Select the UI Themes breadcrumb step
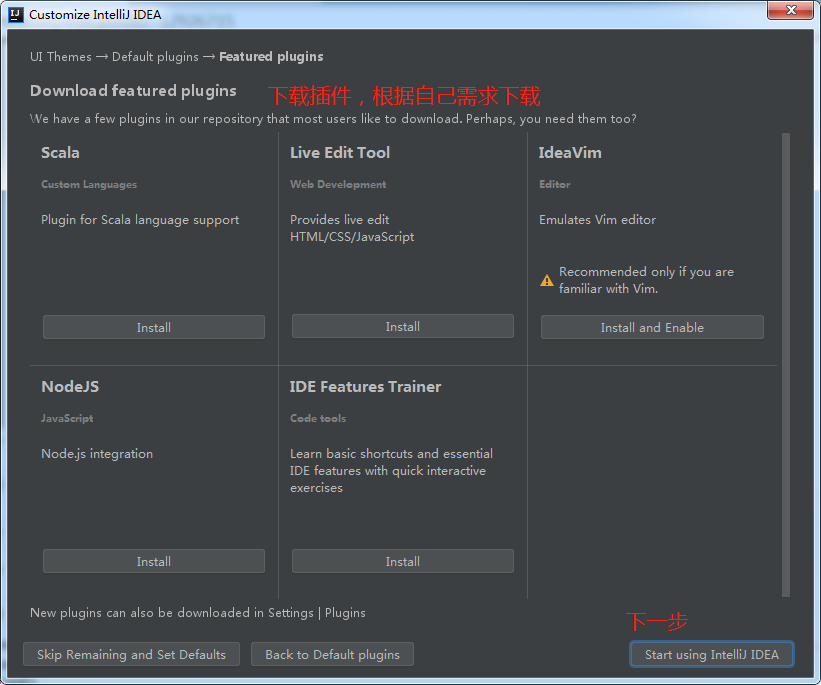This screenshot has height=685, width=821. (61, 57)
